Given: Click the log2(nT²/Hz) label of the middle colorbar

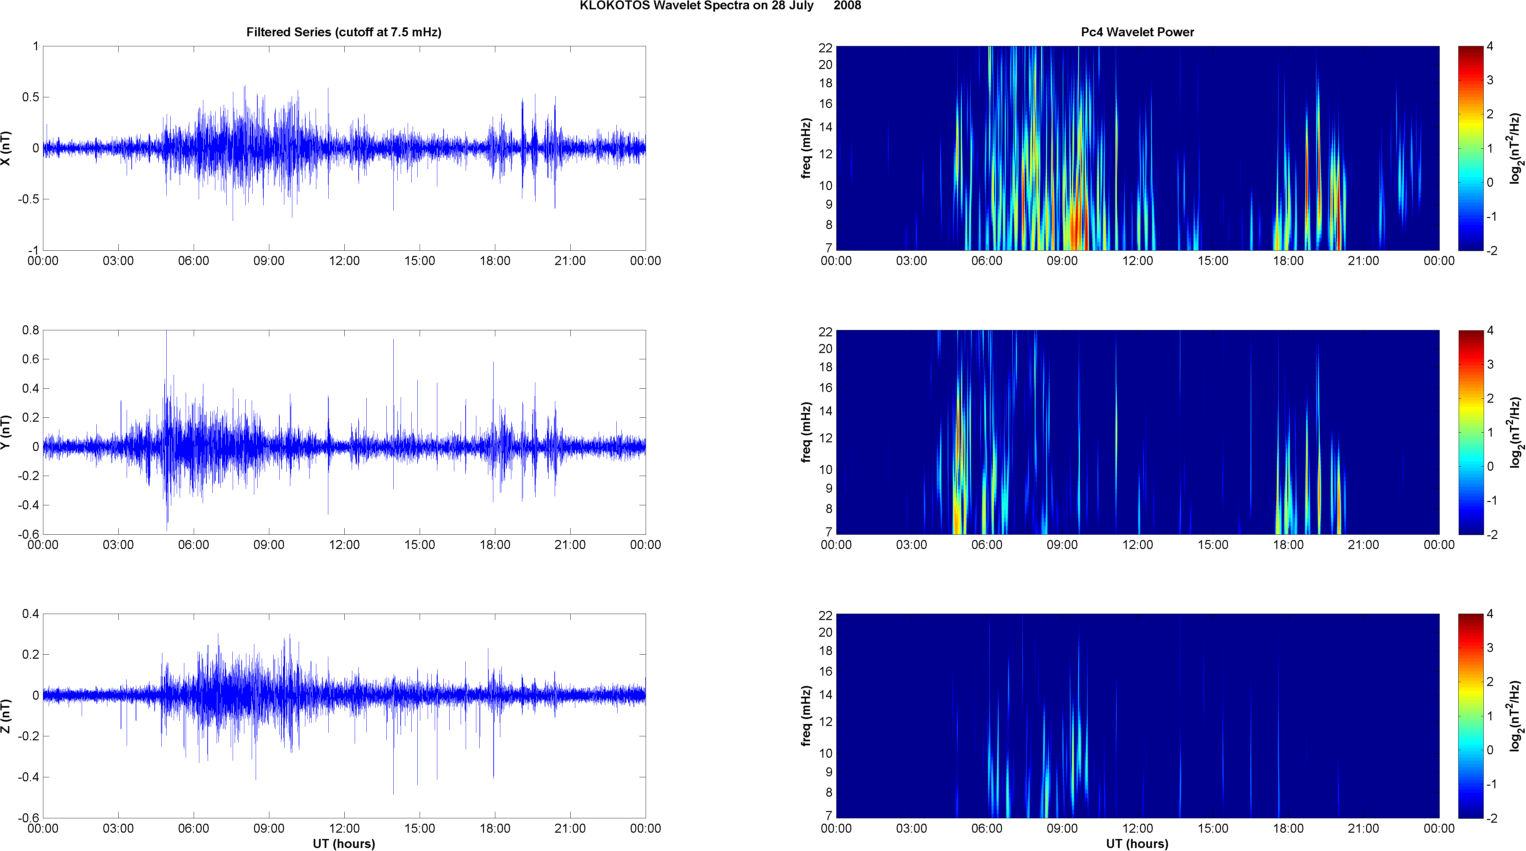Looking at the screenshot, I should click(1517, 432).
